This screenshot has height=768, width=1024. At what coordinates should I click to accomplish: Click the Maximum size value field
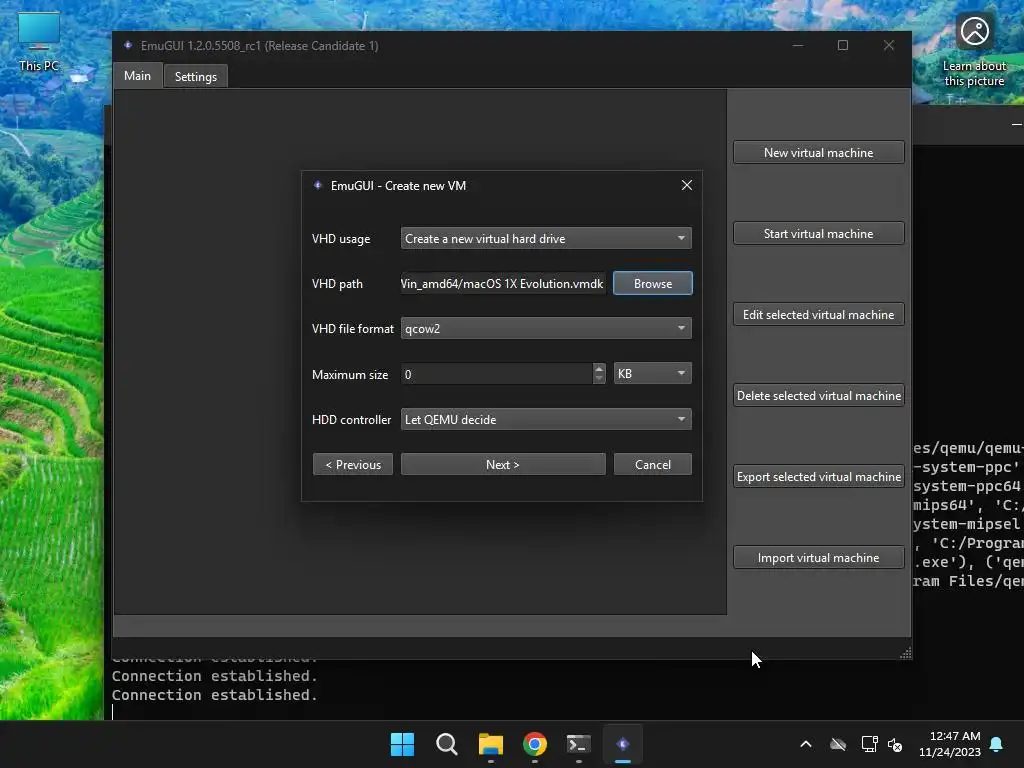click(496, 374)
